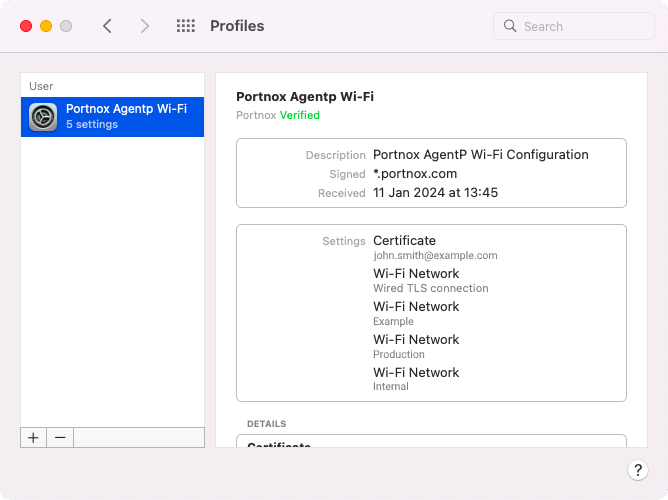Click the Received field label

click(342, 193)
